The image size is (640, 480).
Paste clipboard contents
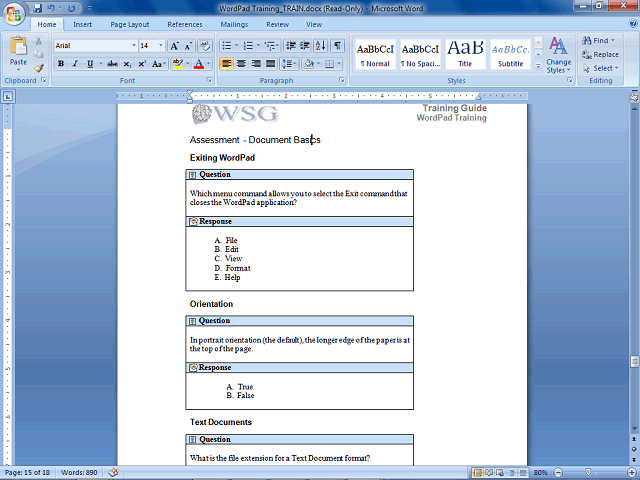(x=18, y=53)
